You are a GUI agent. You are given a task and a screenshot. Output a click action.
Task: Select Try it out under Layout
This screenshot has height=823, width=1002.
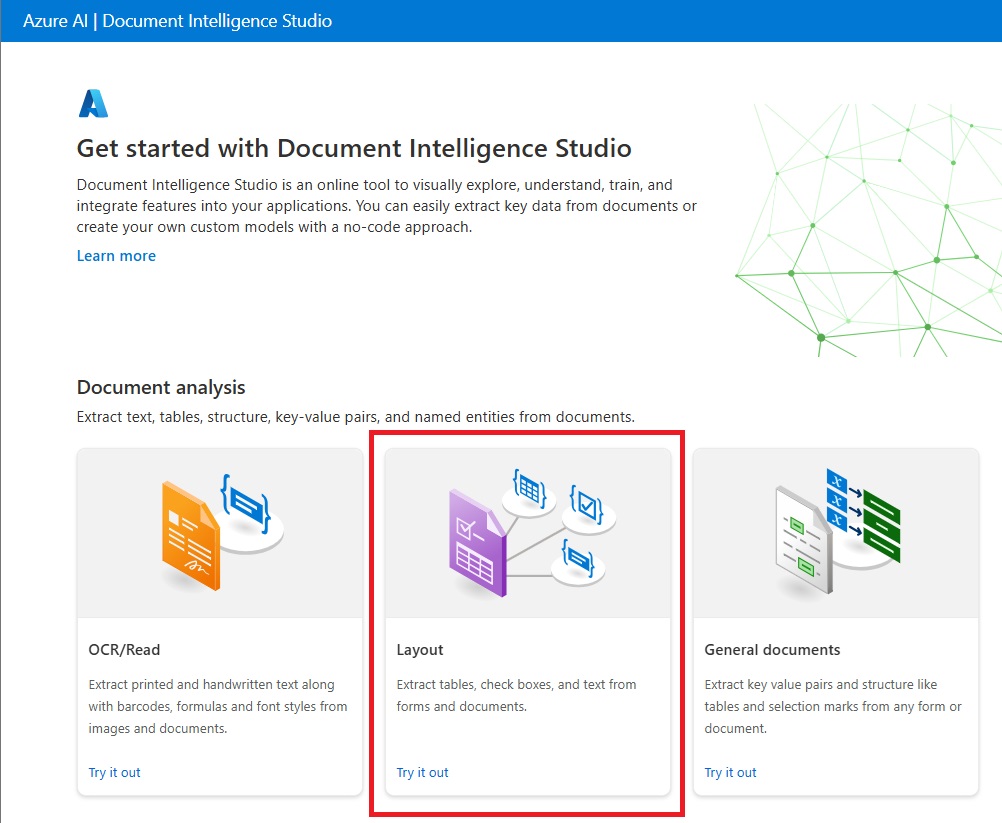422,772
